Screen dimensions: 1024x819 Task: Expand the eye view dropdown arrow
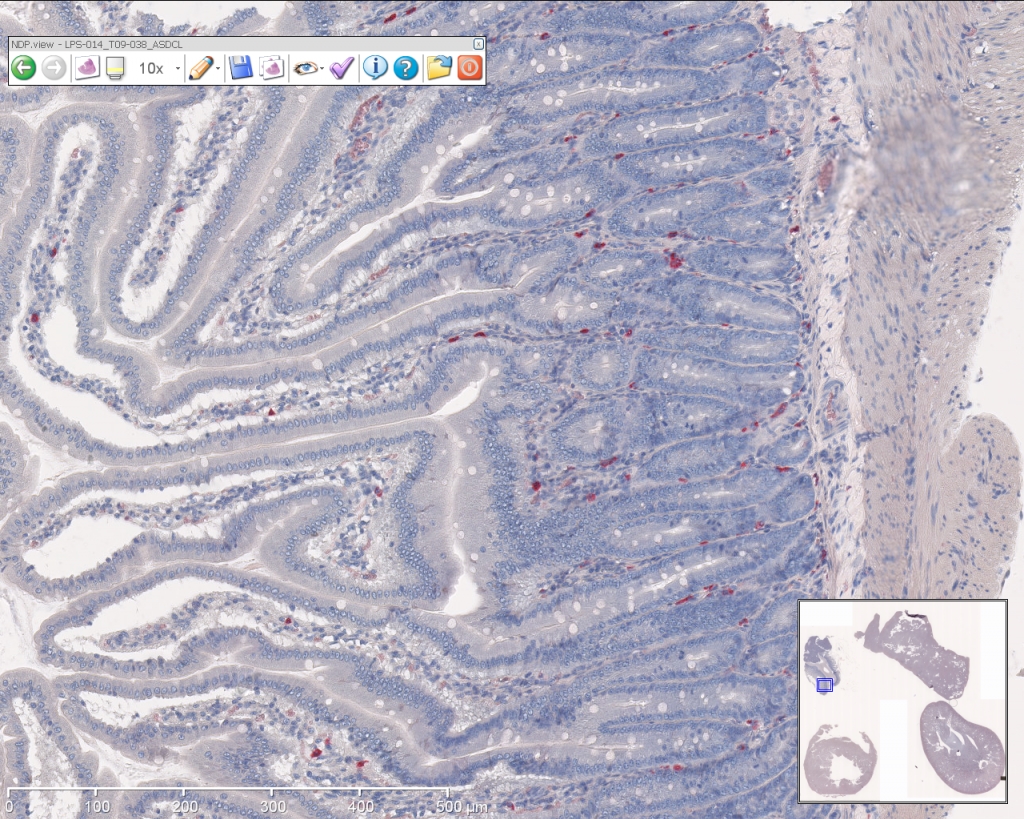point(322,69)
